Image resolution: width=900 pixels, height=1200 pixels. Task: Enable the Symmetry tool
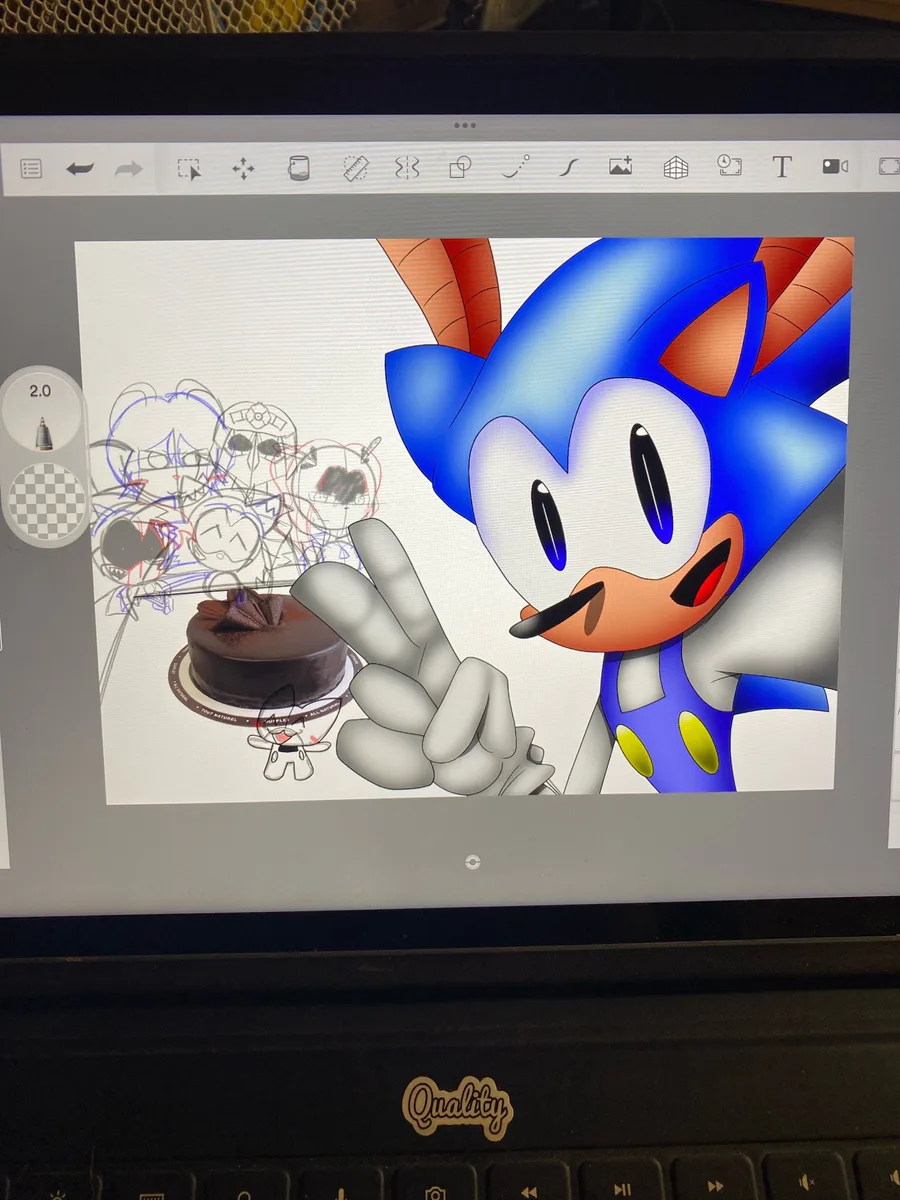pyautogui.click(x=407, y=168)
